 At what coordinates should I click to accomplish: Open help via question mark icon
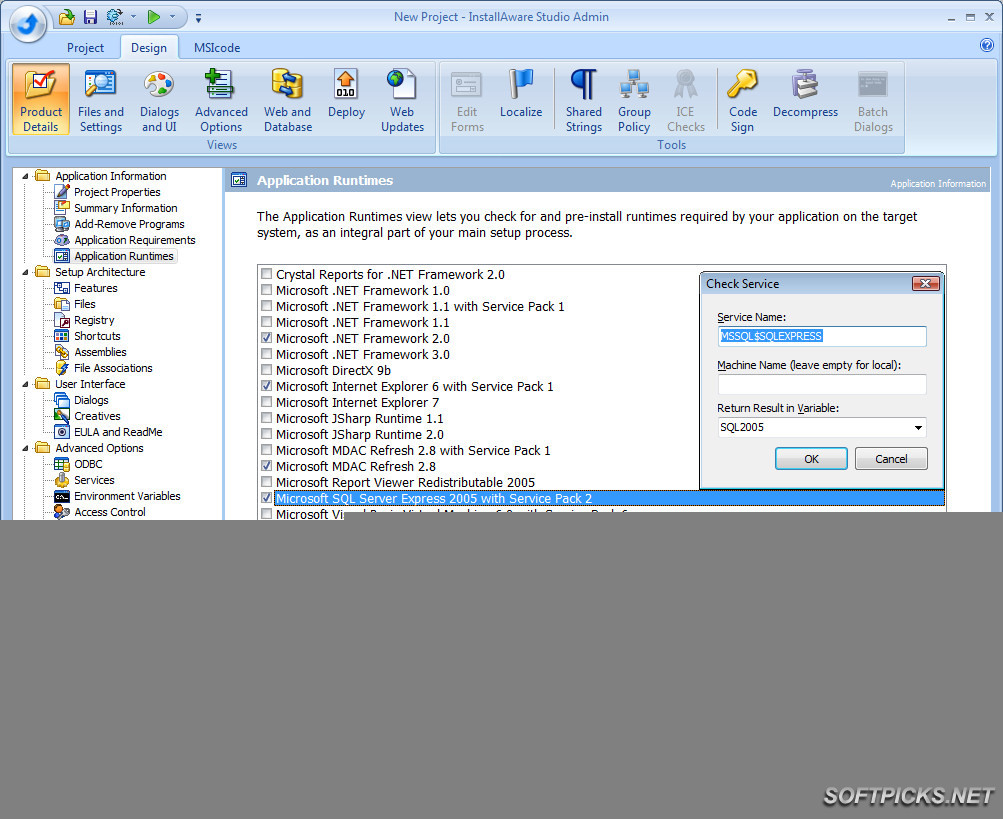[x=986, y=45]
